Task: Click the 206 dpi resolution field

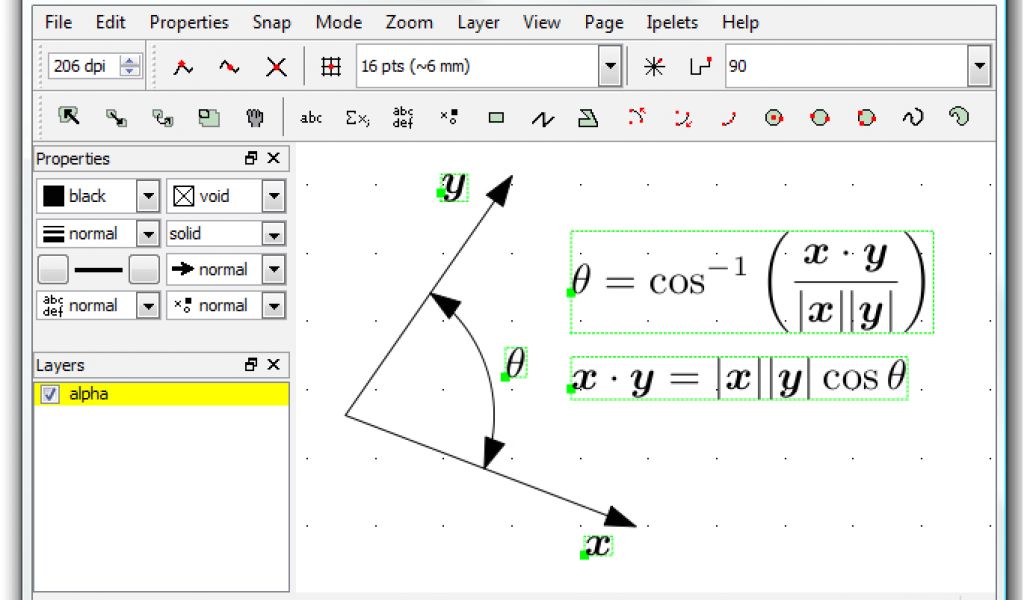Action: pos(84,67)
